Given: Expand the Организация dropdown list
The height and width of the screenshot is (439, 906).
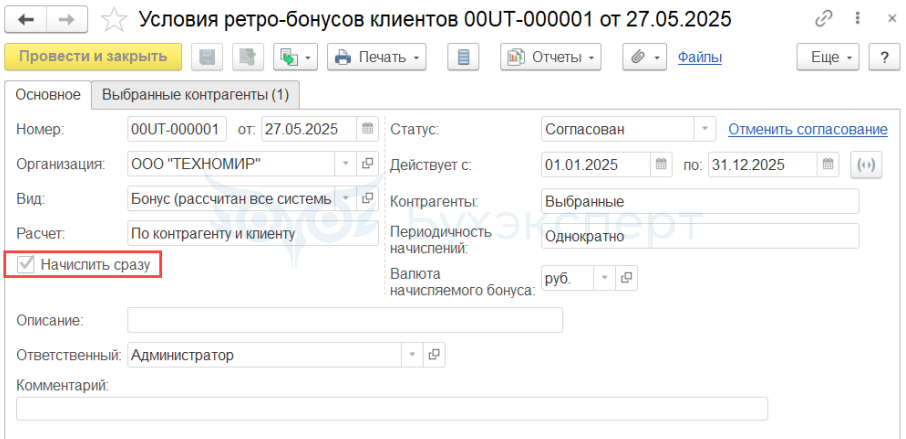Looking at the screenshot, I should click(x=346, y=163).
